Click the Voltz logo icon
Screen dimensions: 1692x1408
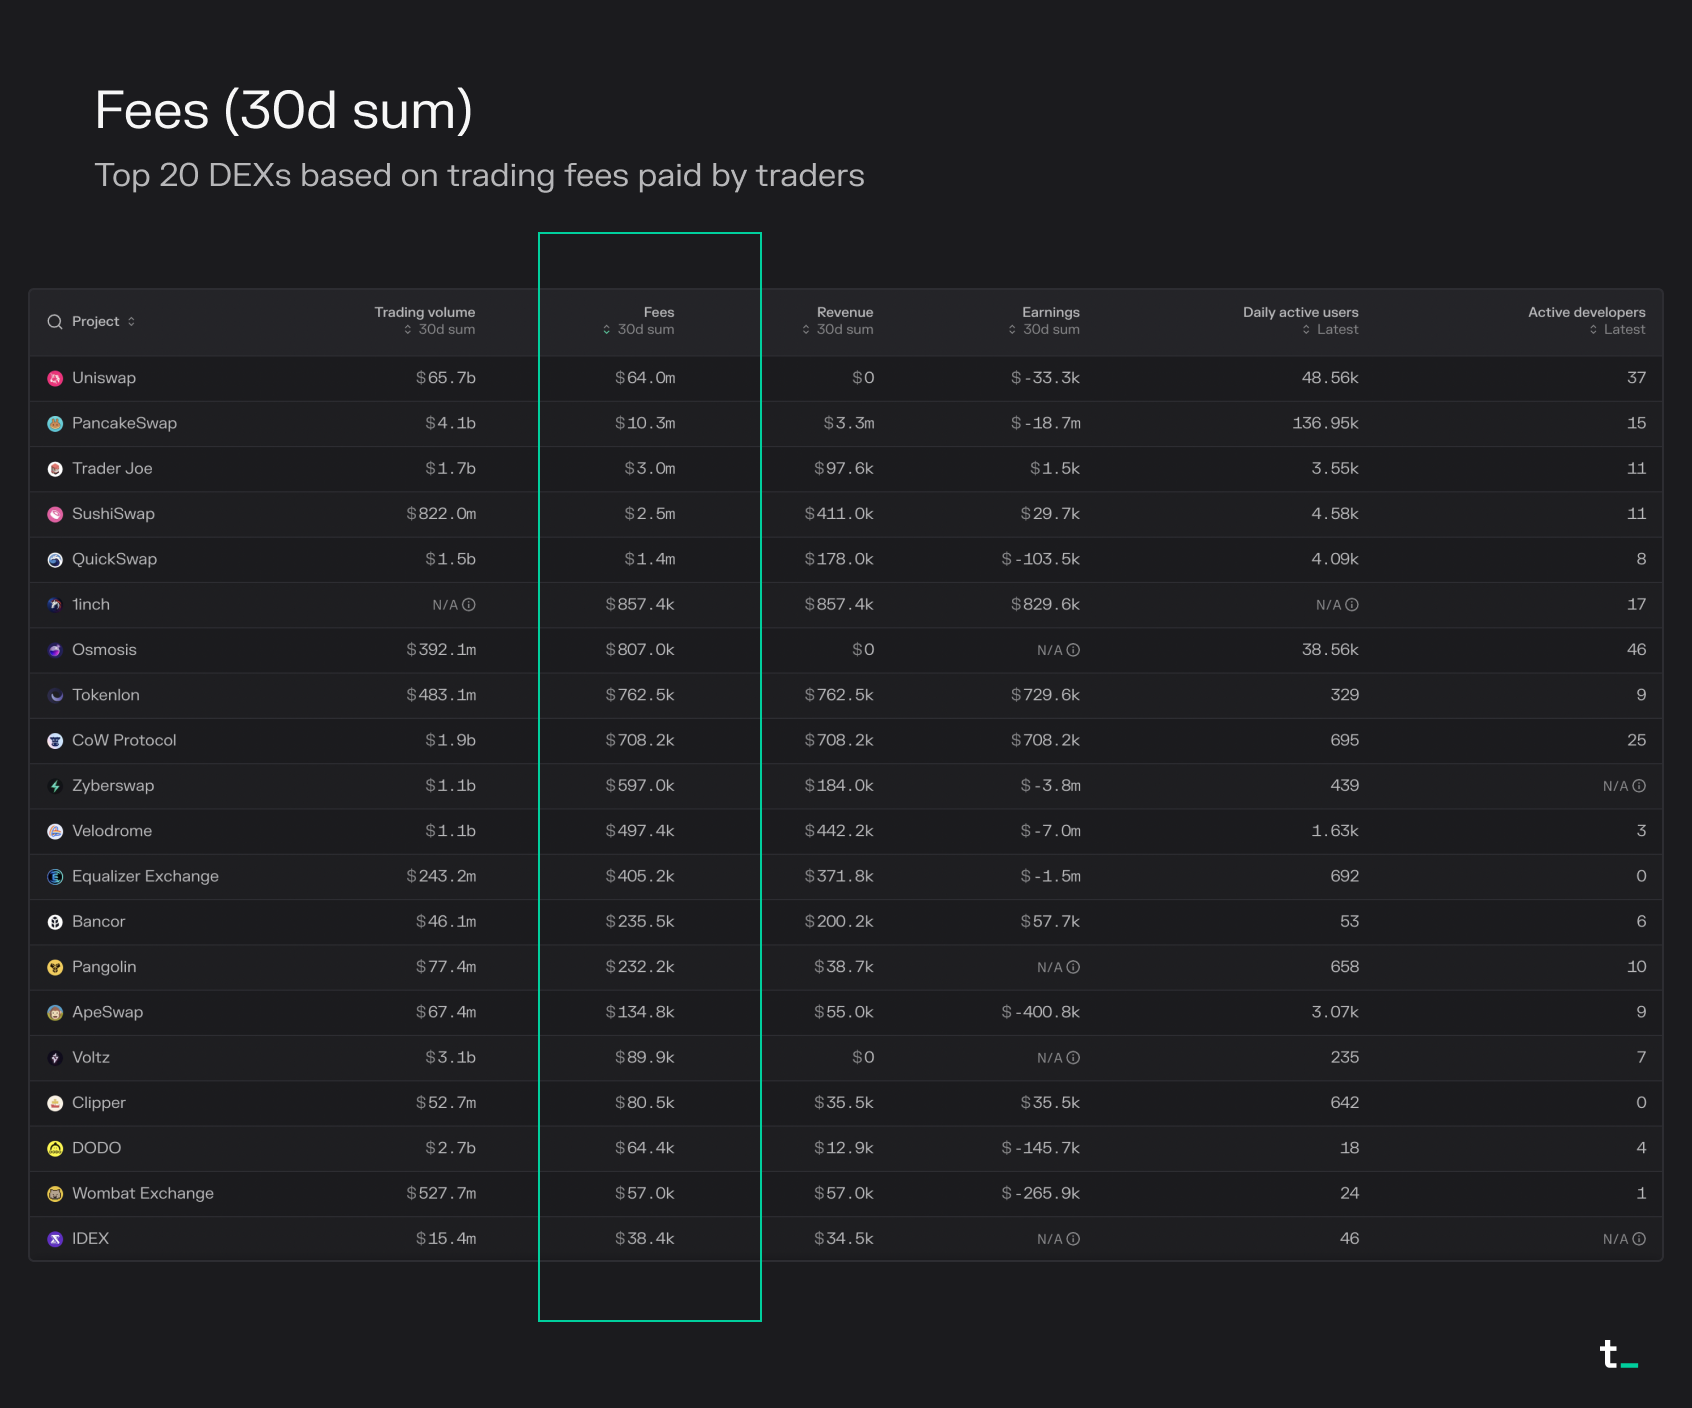[x=55, y=1058]
